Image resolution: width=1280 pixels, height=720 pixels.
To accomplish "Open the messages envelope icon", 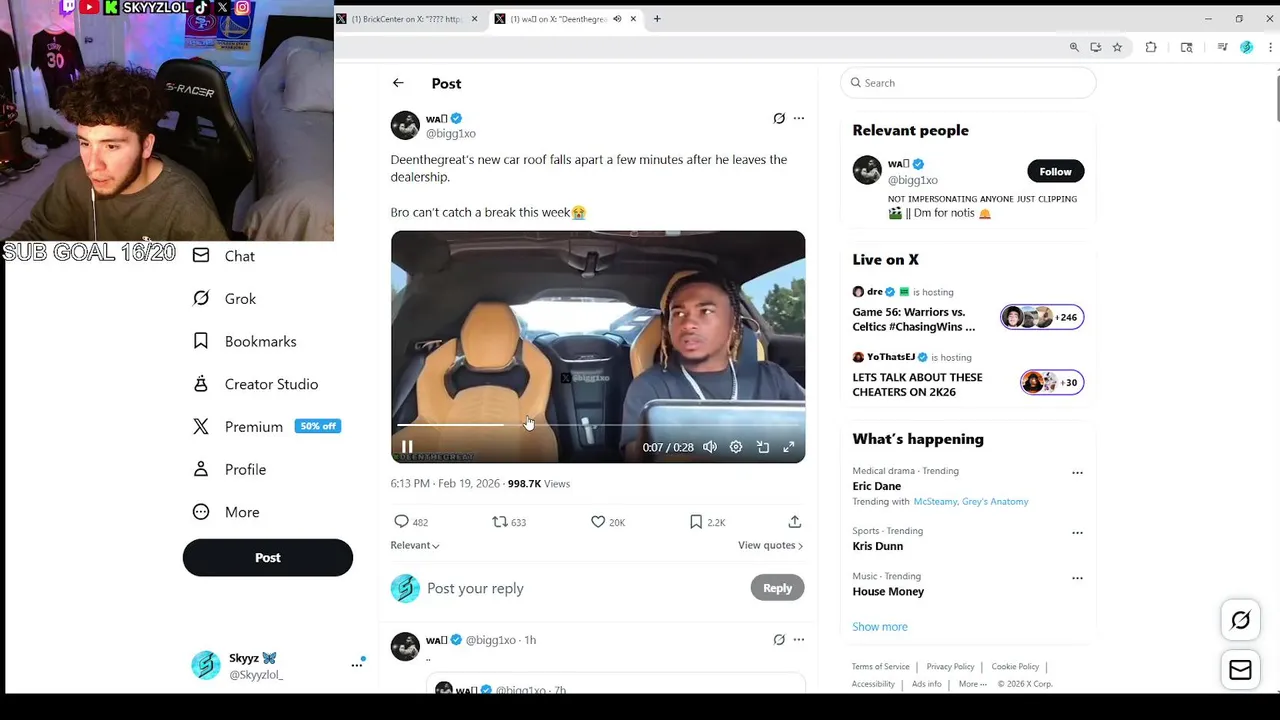I will click(1240, 670).
